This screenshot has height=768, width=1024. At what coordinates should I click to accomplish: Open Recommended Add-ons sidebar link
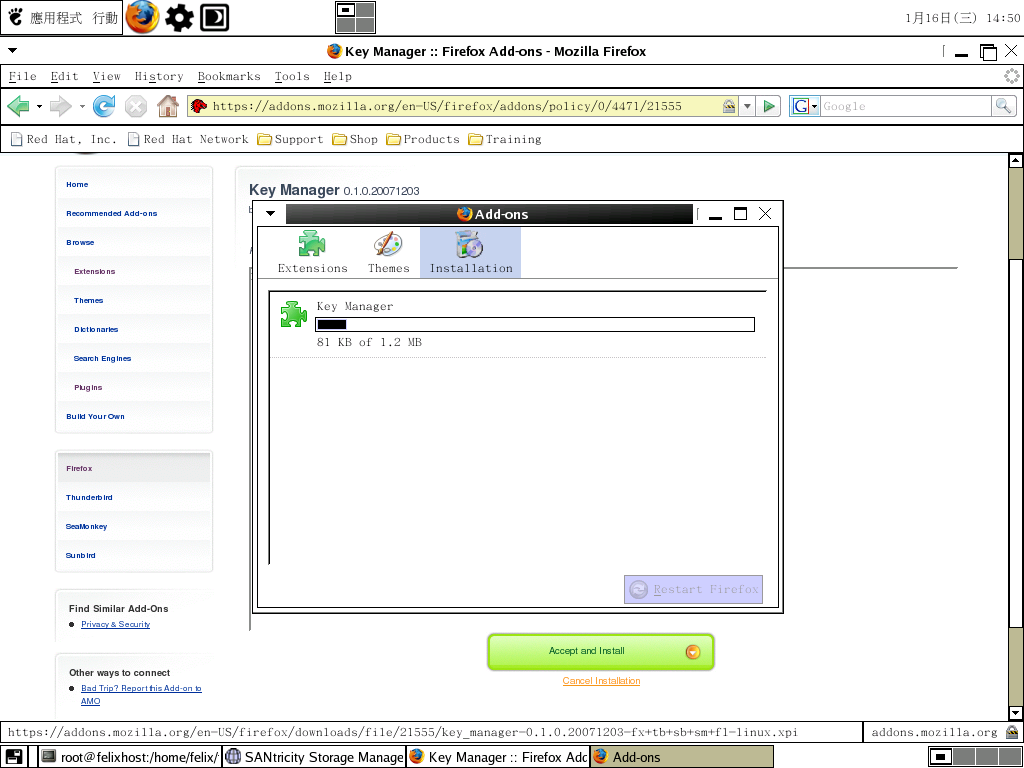(112, 214)
